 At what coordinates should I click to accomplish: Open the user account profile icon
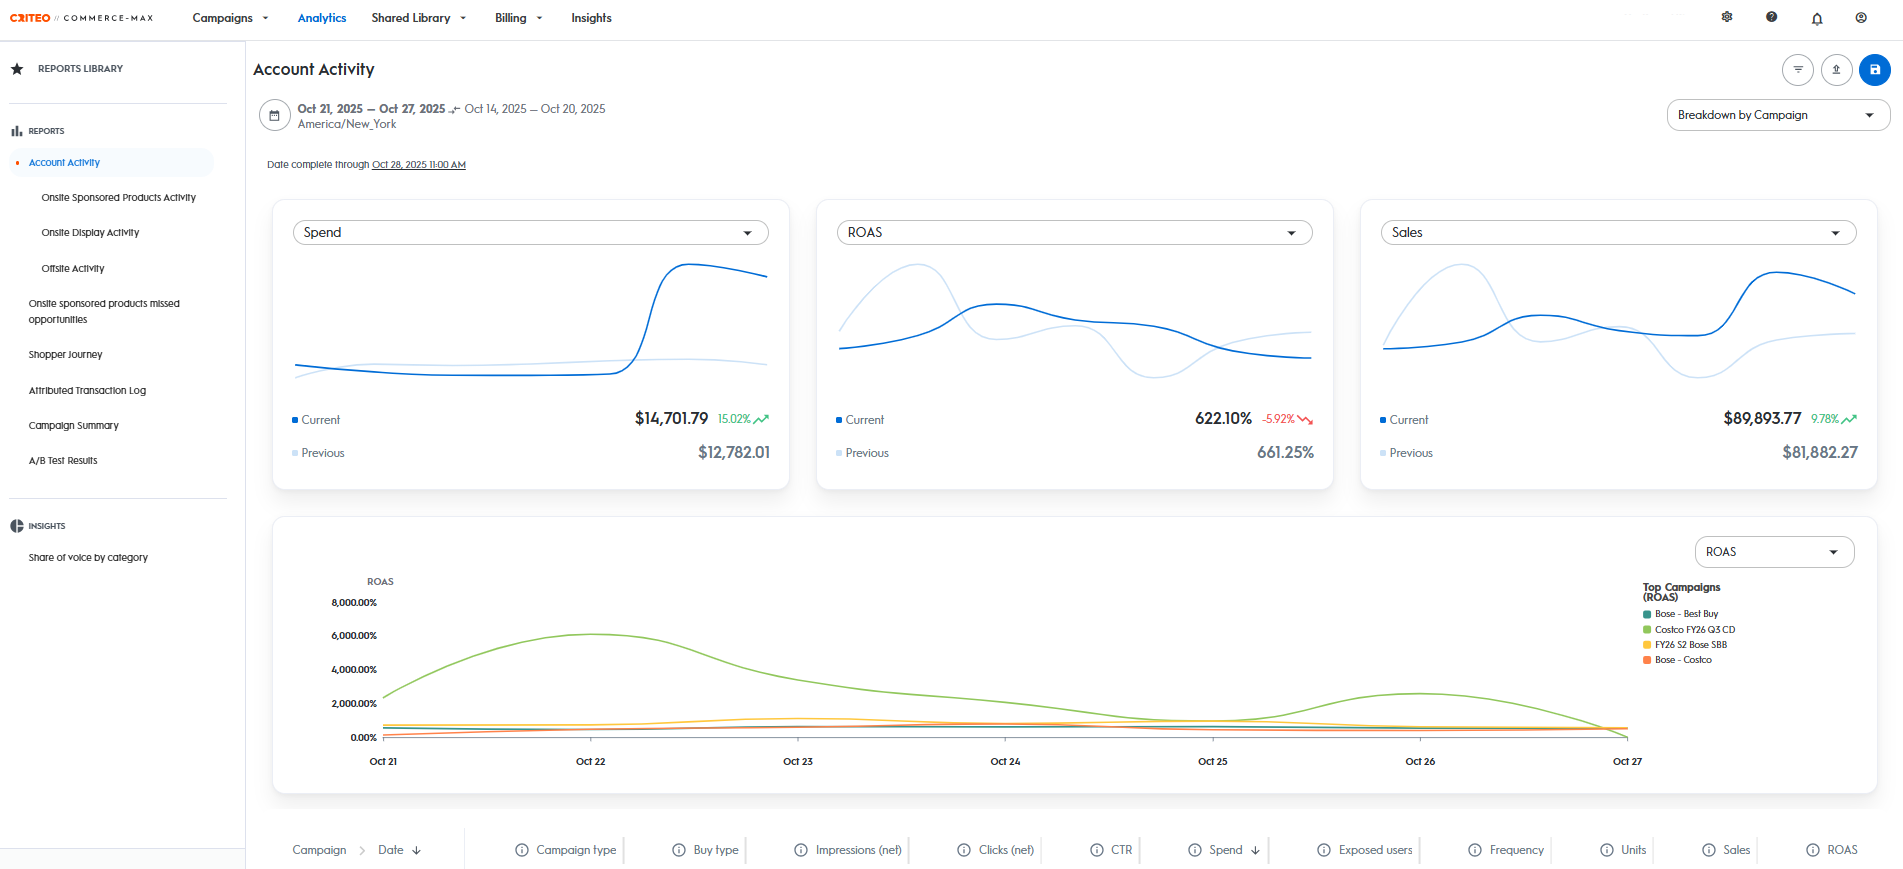pyautogui.click(x=1861, y=17)
